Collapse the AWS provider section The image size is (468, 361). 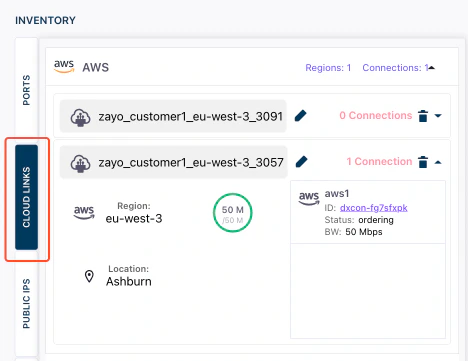click(x=432, y=68)
